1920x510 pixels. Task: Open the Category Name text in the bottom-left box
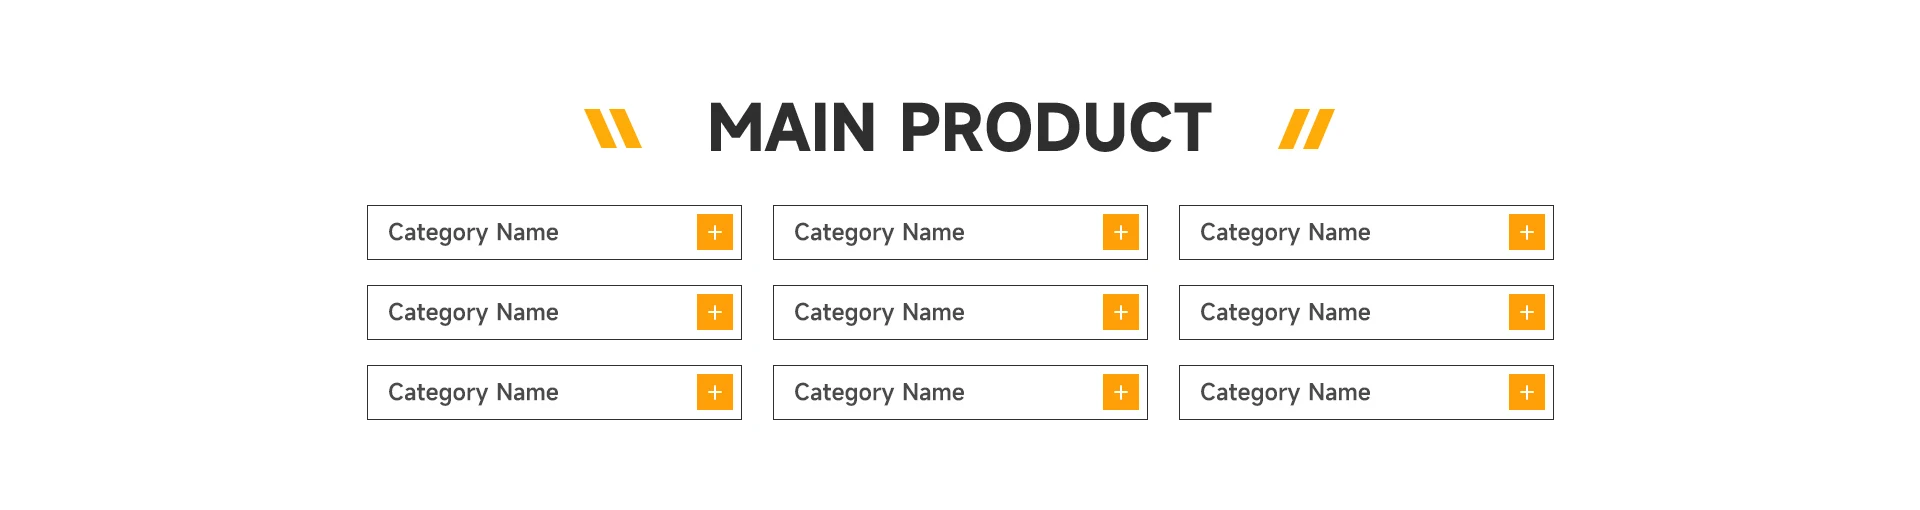tap(473, 392)
